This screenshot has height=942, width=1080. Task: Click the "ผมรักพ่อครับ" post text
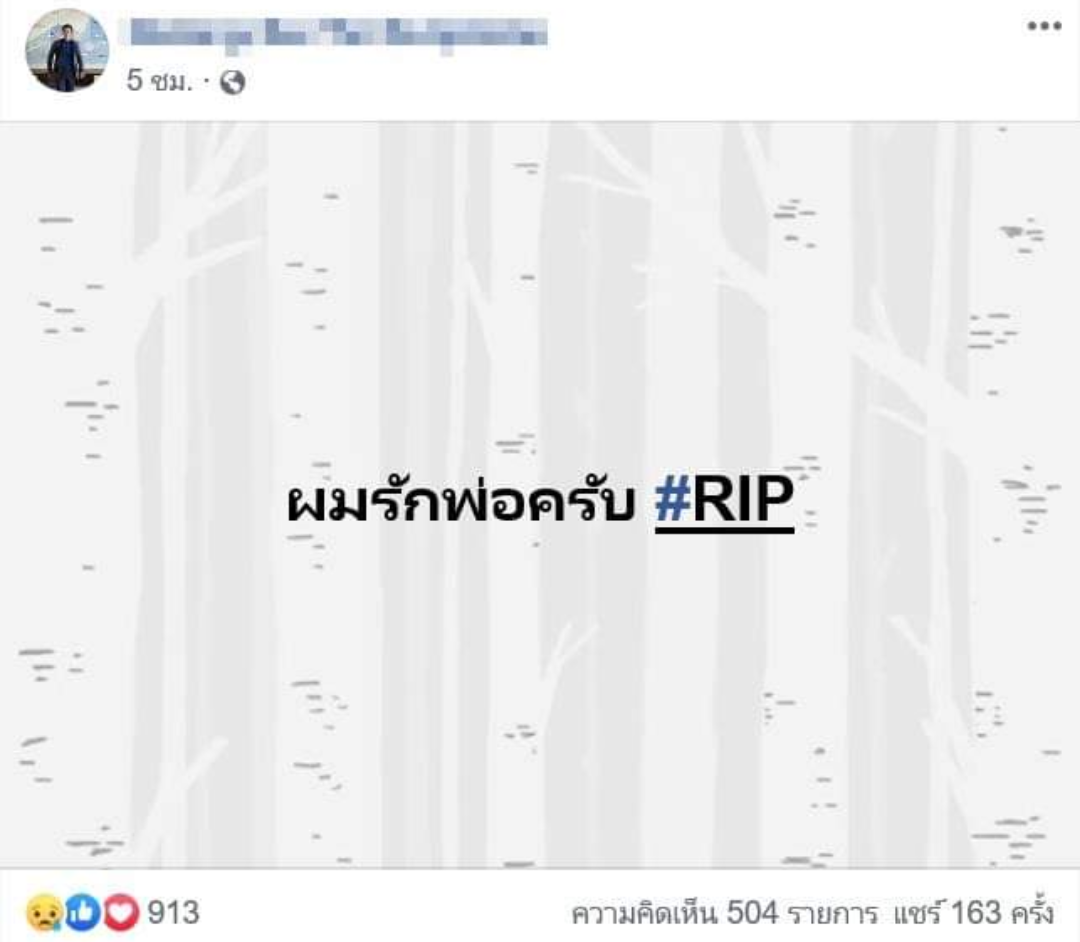coord(460,500)
